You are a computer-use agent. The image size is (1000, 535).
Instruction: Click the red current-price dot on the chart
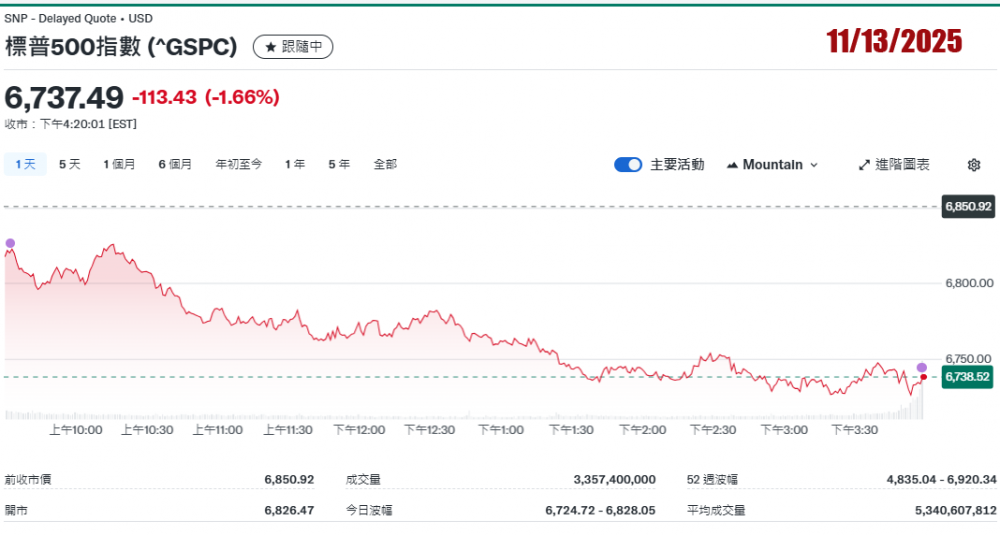923,377
